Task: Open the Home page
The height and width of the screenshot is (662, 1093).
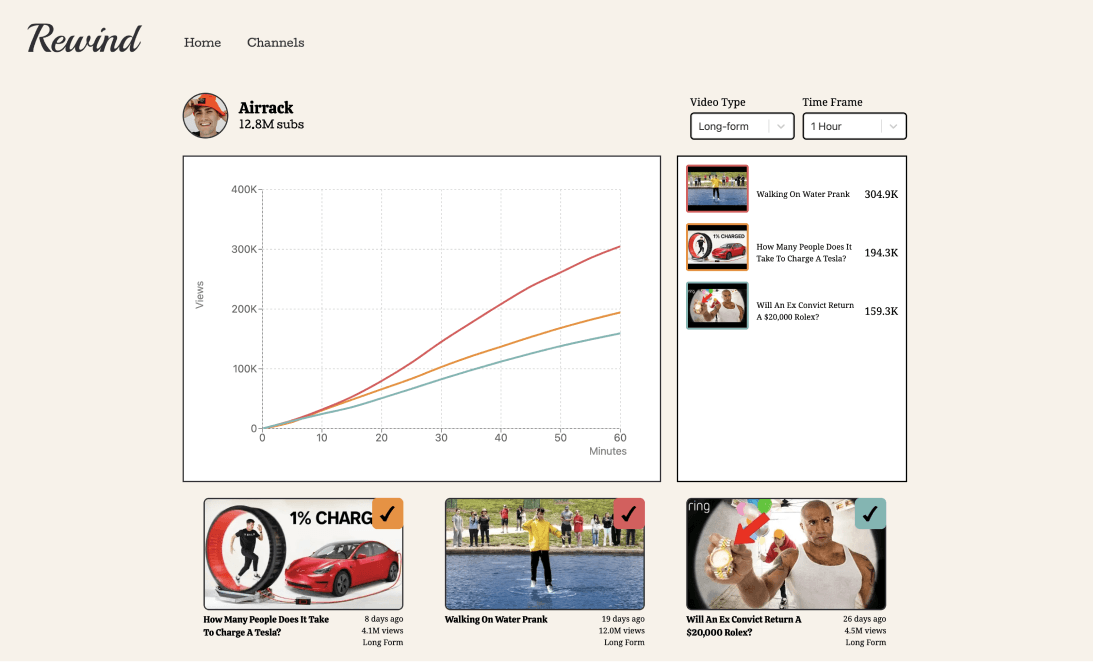Action: coord(202,43)
